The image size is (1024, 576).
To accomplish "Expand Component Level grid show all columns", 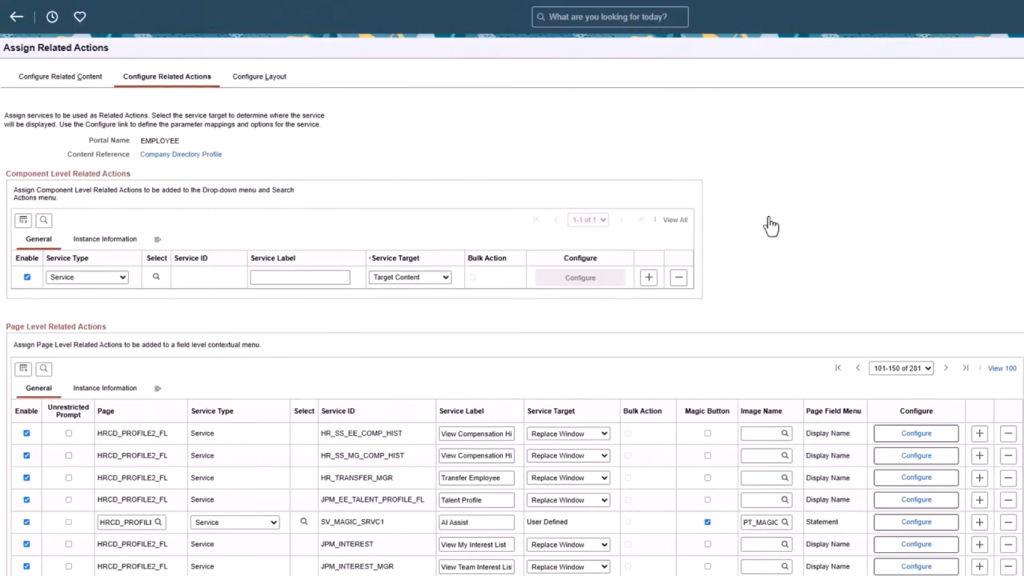I will [157, 240].
